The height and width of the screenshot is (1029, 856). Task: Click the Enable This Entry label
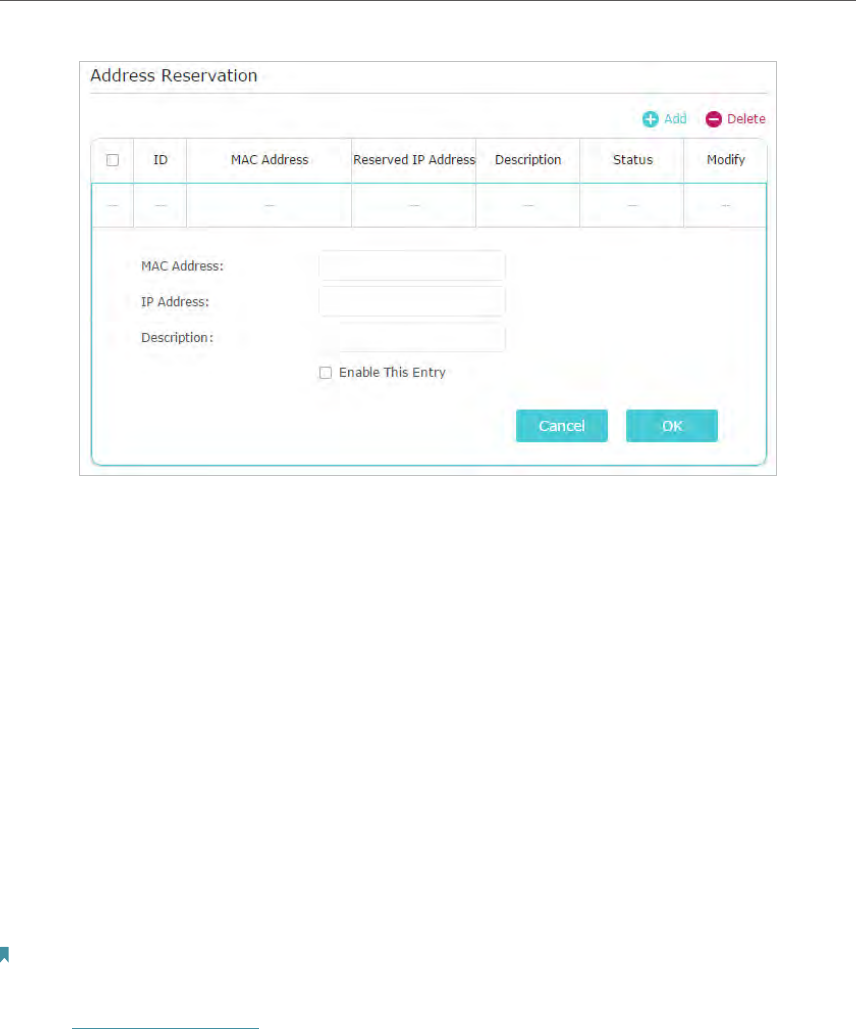click(x=392, y=372)
